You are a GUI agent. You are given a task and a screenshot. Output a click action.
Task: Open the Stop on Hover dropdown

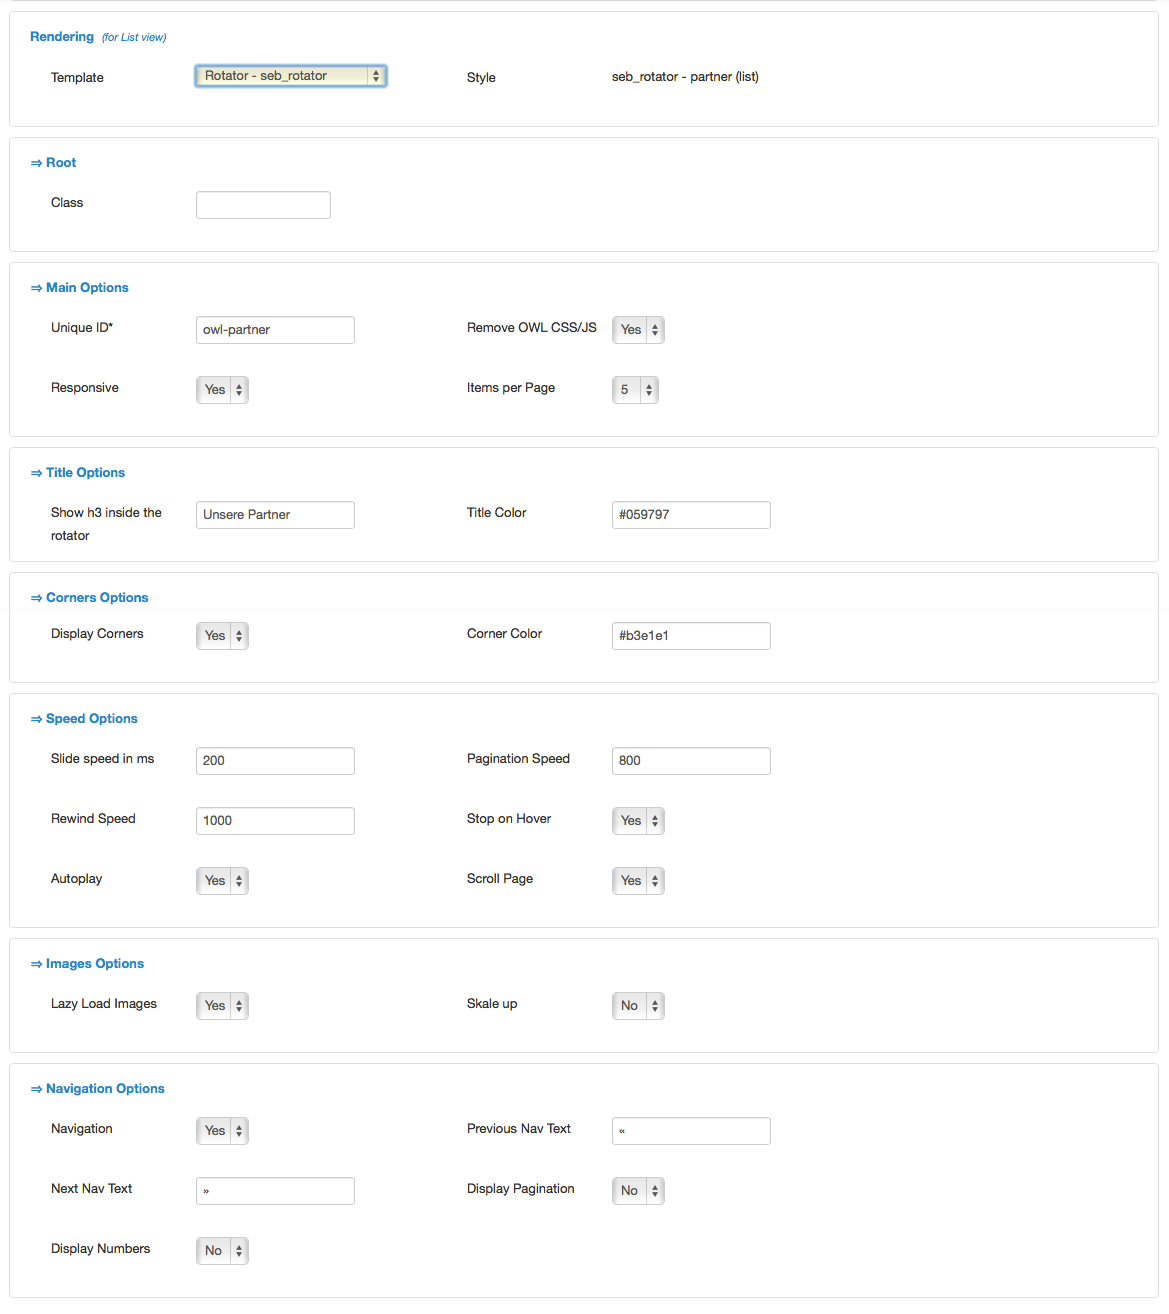(x=638, y=821)
